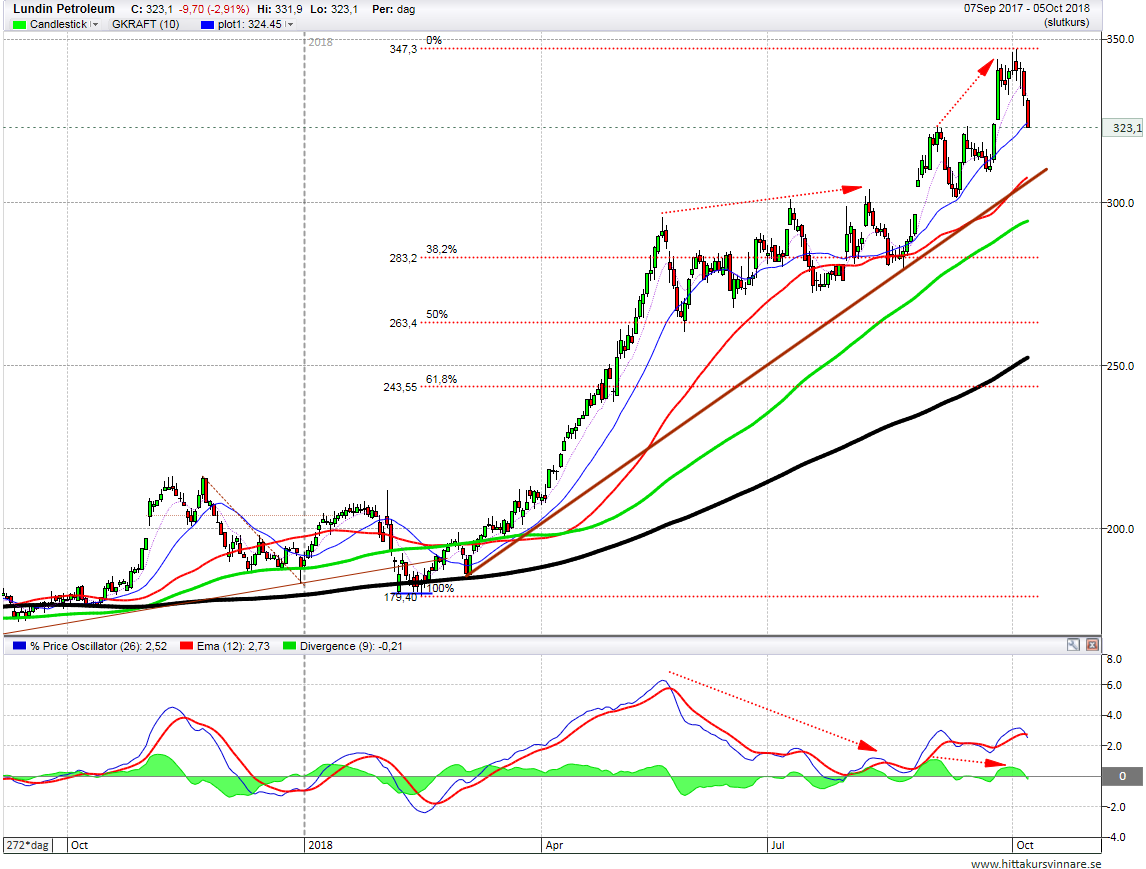Click the green Candlestick color swatch
This screenshot has width=1146, height=869.
coord(20,24)
